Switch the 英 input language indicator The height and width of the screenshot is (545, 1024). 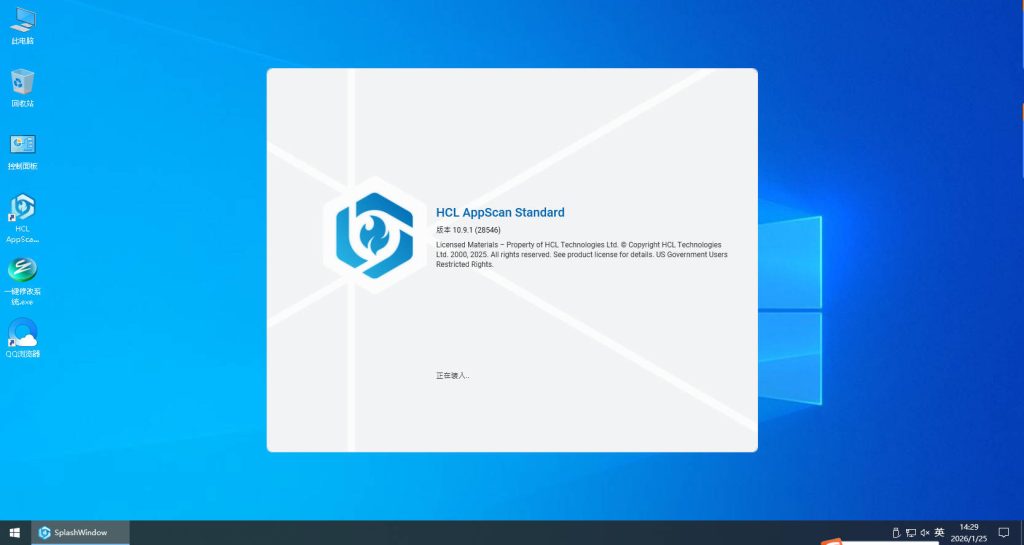click(x=940, y=533)
